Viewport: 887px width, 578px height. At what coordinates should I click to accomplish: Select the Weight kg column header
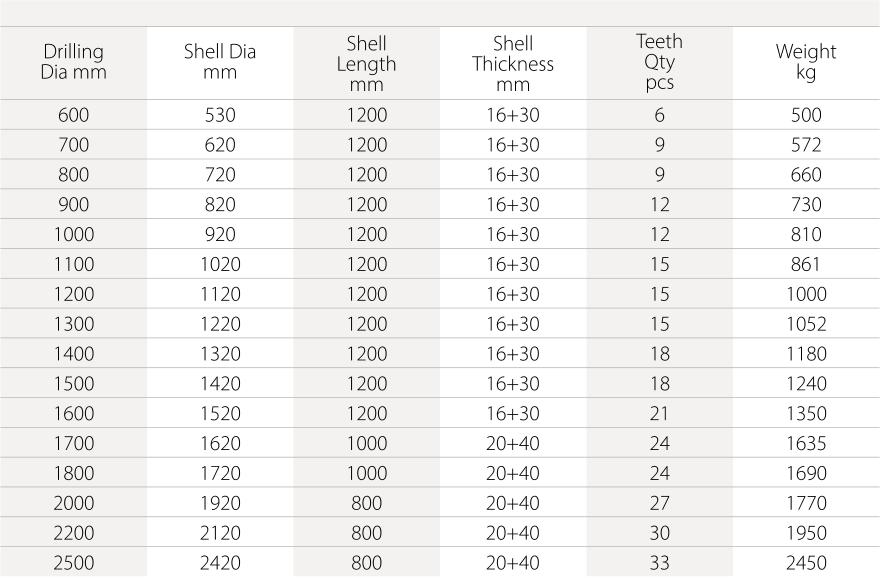(x=806, y=62)
